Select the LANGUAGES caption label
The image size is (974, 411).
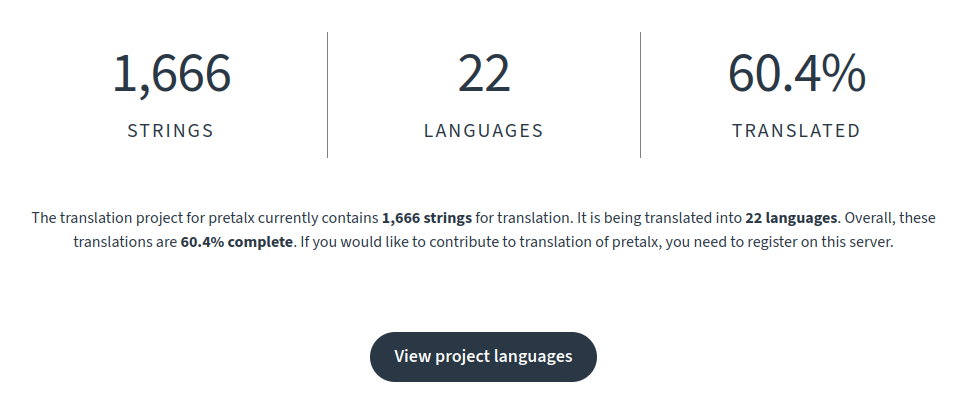coord(484,130)
